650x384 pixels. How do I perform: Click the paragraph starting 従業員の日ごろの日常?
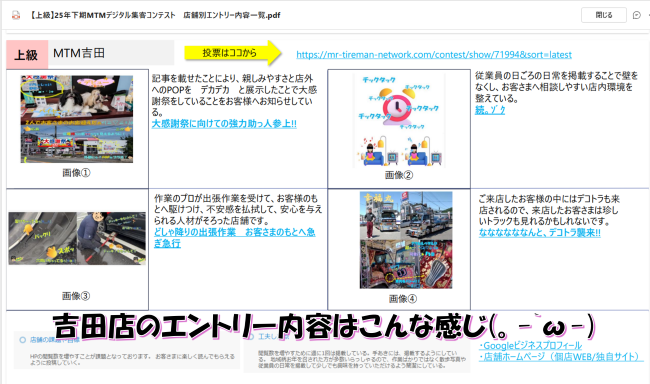(556, 87)
